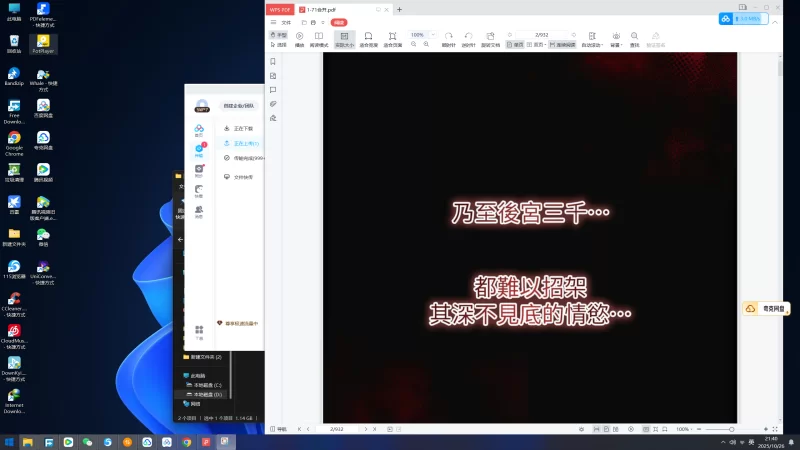The width and height of the screenshot is (800, 450).
Task: Open the File menu in WPS
Action: click(285, 21)
